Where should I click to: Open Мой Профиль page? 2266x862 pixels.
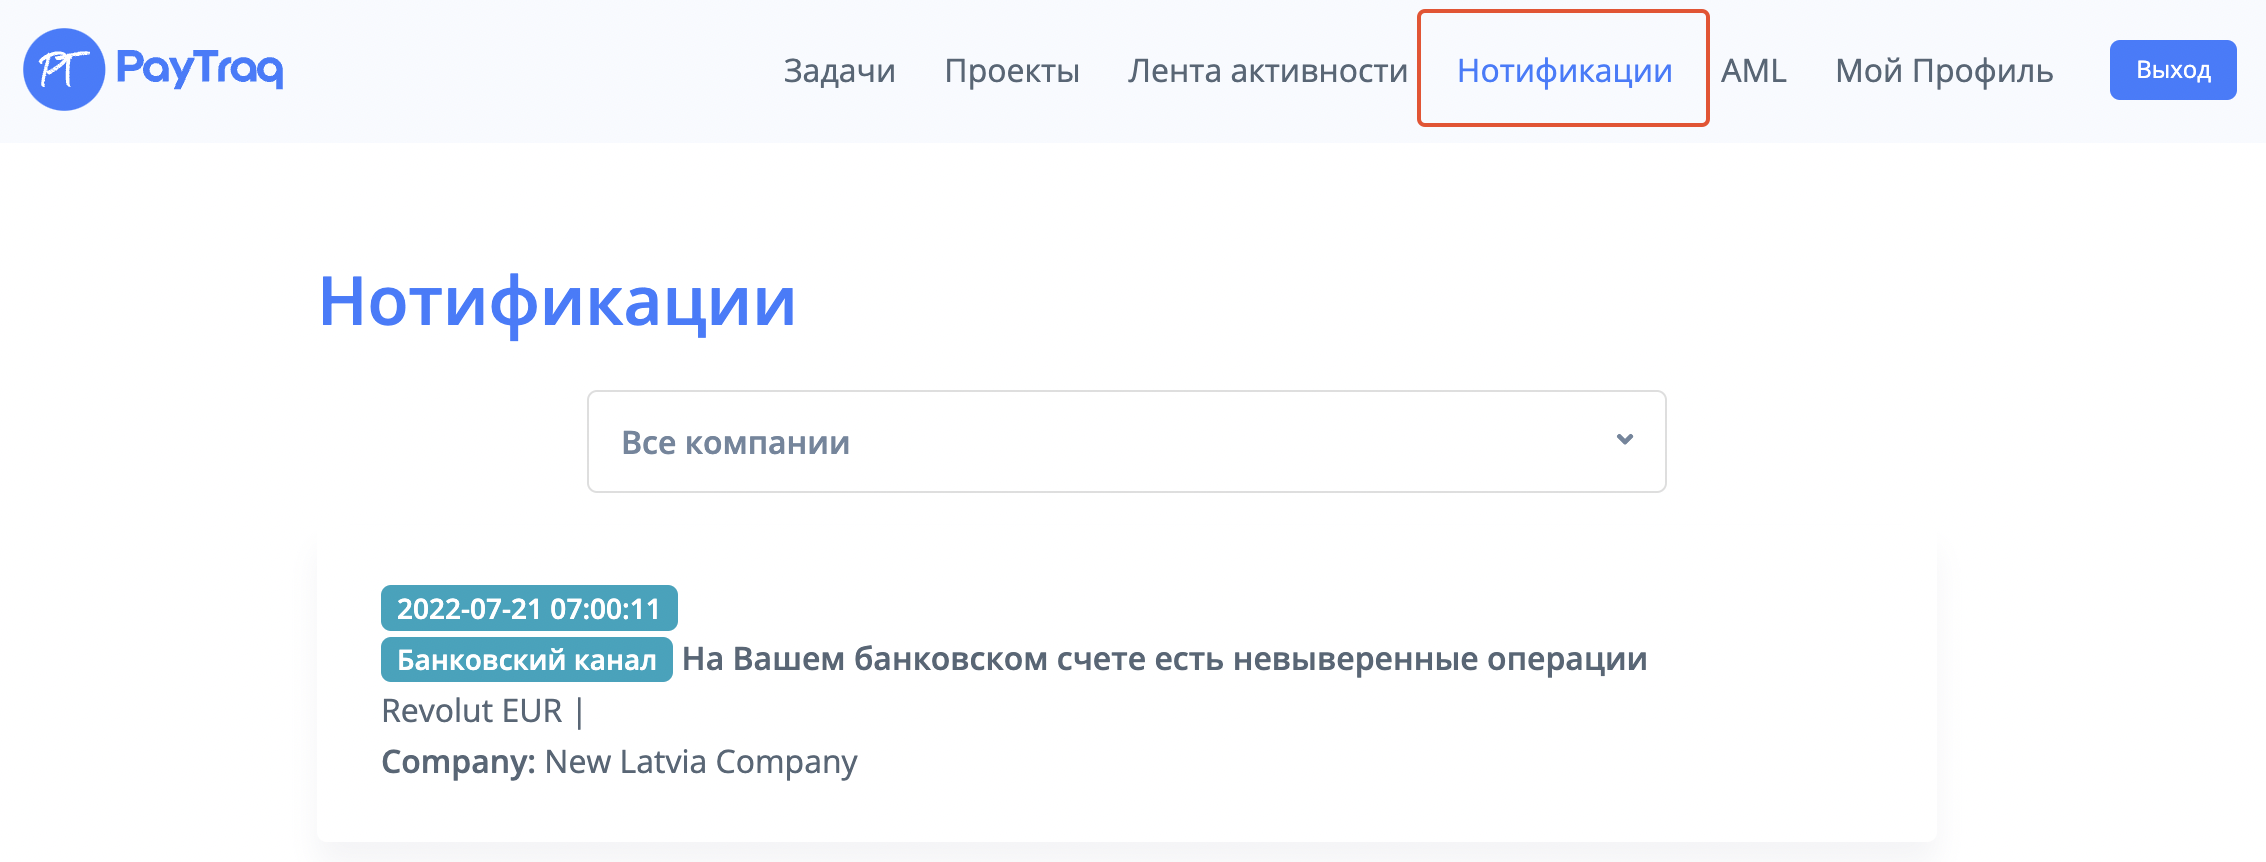point(1944,70)
